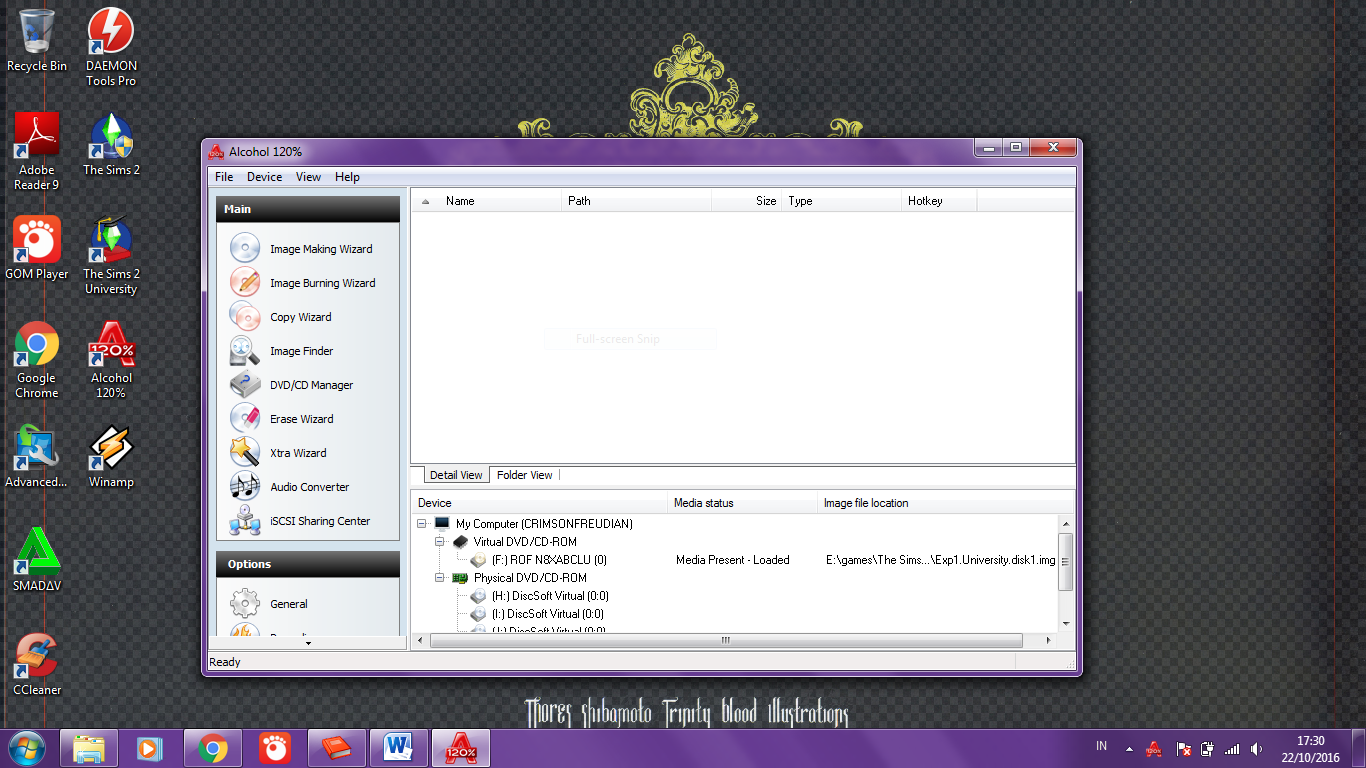
Task: Select the Recycle Bin desktop icon
Action: tap(37, 41)
